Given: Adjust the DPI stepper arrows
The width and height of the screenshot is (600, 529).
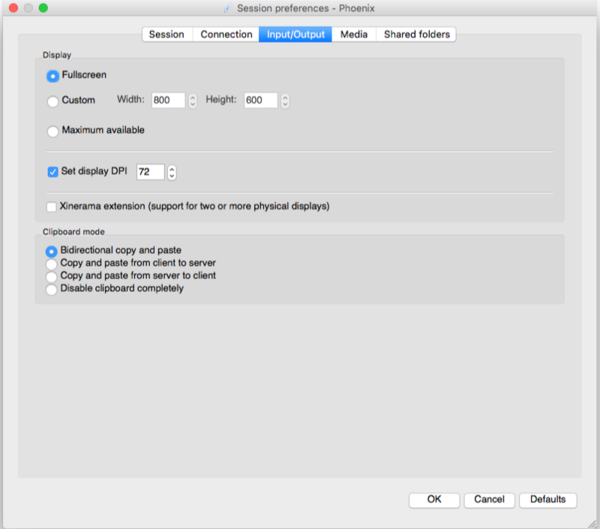Looking at the screenshot, I should pos(172,172).
